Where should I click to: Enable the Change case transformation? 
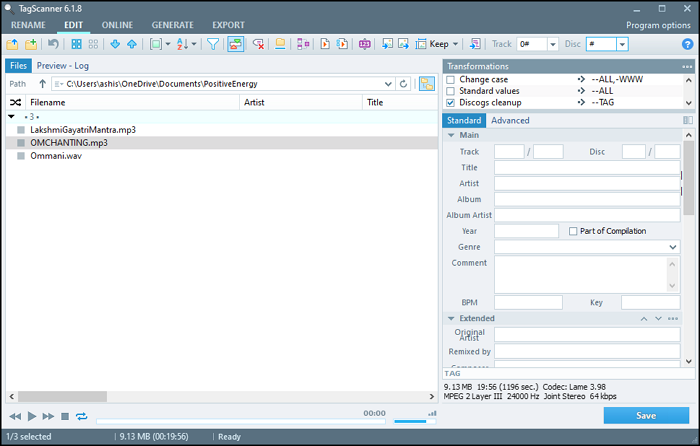point(450,79)
